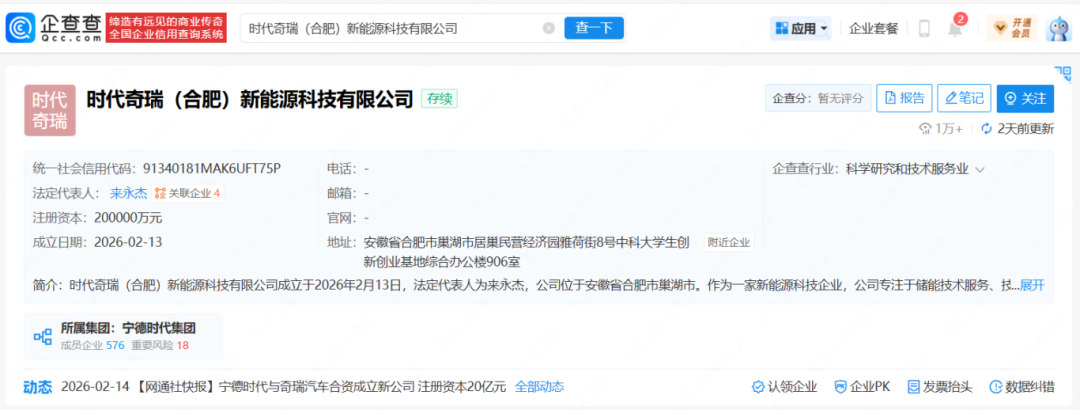This screenshot has height=410, width=1080.
Task: Click the 查一下 search button
Action: pyautogui.click(x=594, y=28)
